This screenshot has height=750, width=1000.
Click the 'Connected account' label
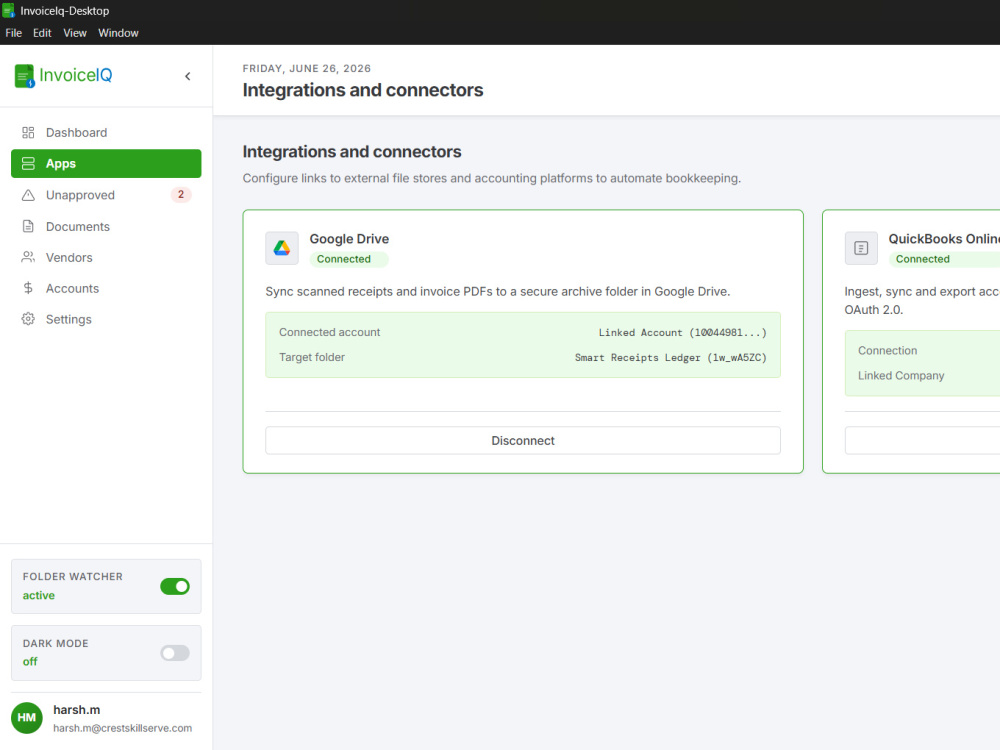(329, 332)
